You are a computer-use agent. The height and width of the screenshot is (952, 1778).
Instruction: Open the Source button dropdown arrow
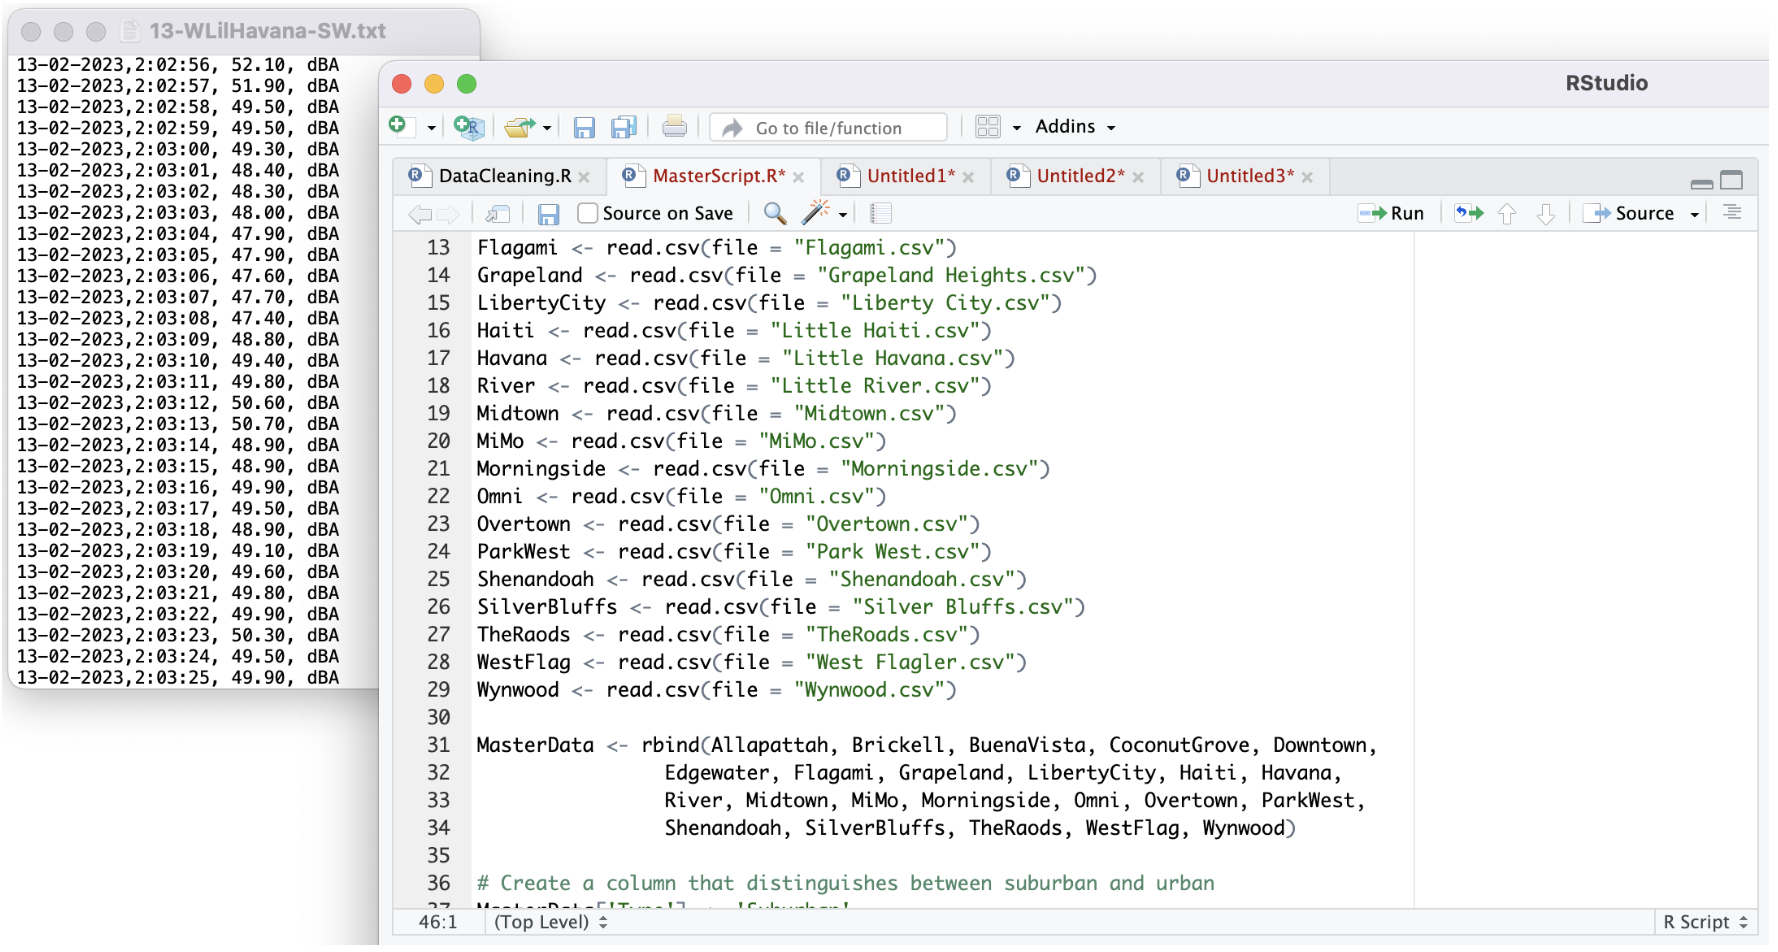point(1695,214)
